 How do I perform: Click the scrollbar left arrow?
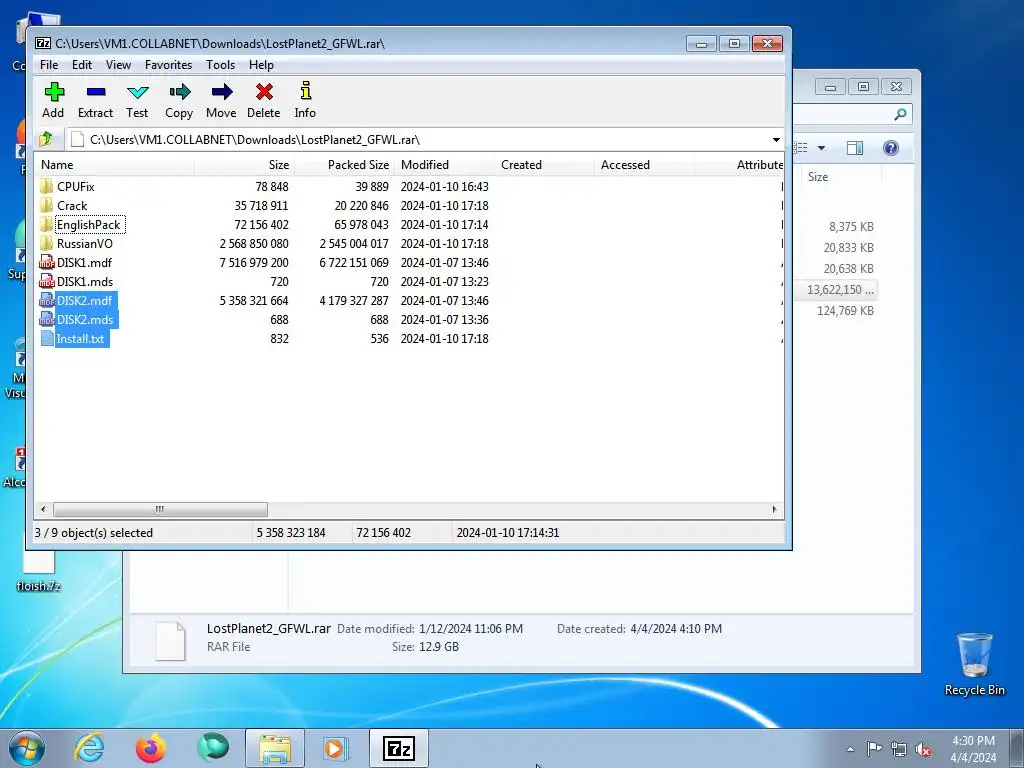[43, 509]
